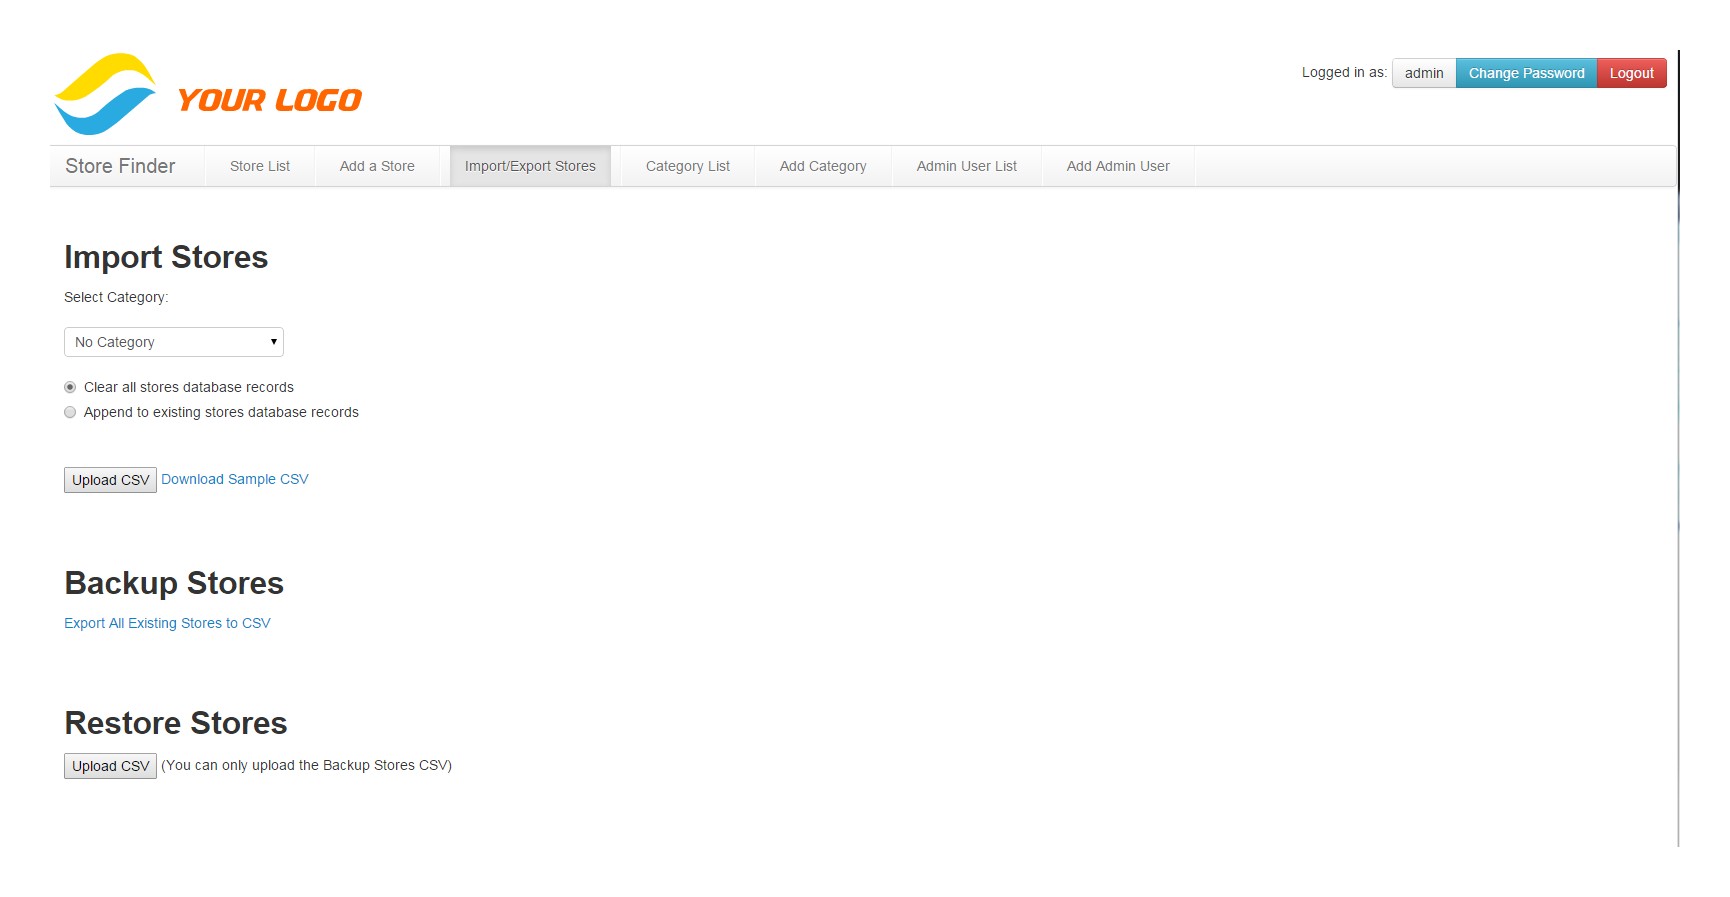Image resolution: width=1730 pixels, height=897 pixels.
Task: Click Upload CSV under Restore Stores
Action: [x=110, y=766]
